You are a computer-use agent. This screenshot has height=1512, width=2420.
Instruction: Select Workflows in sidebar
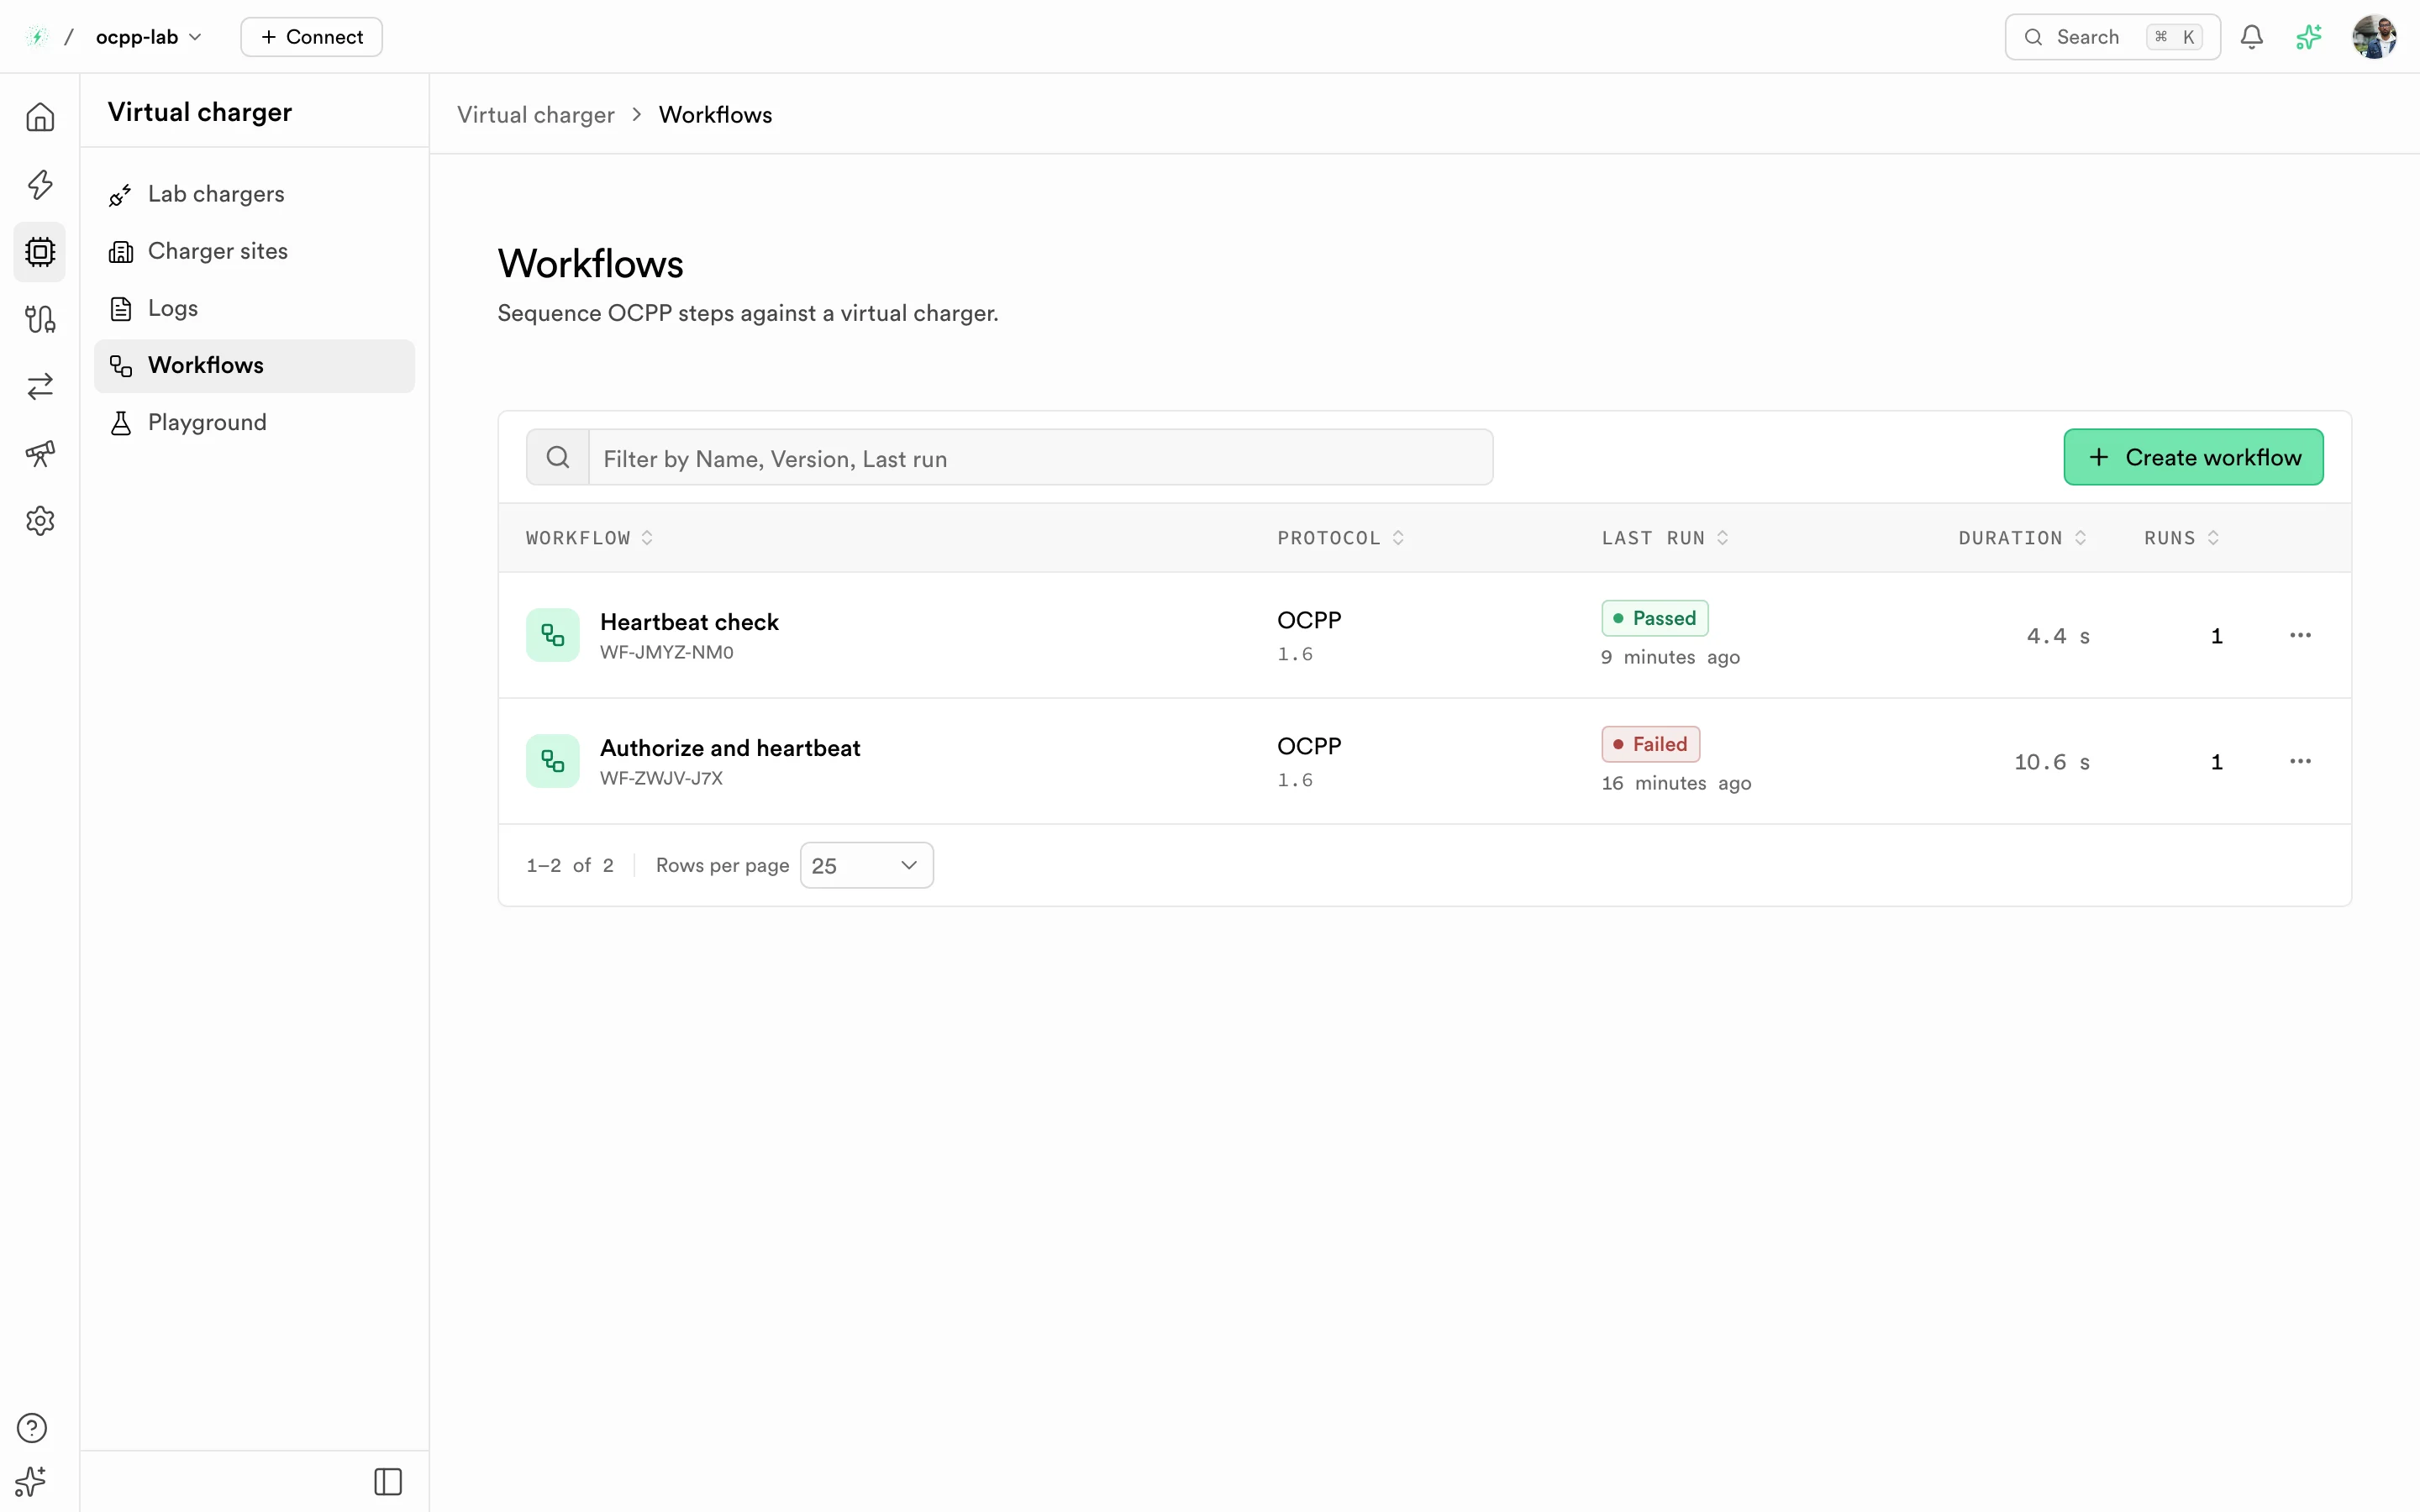254,365
